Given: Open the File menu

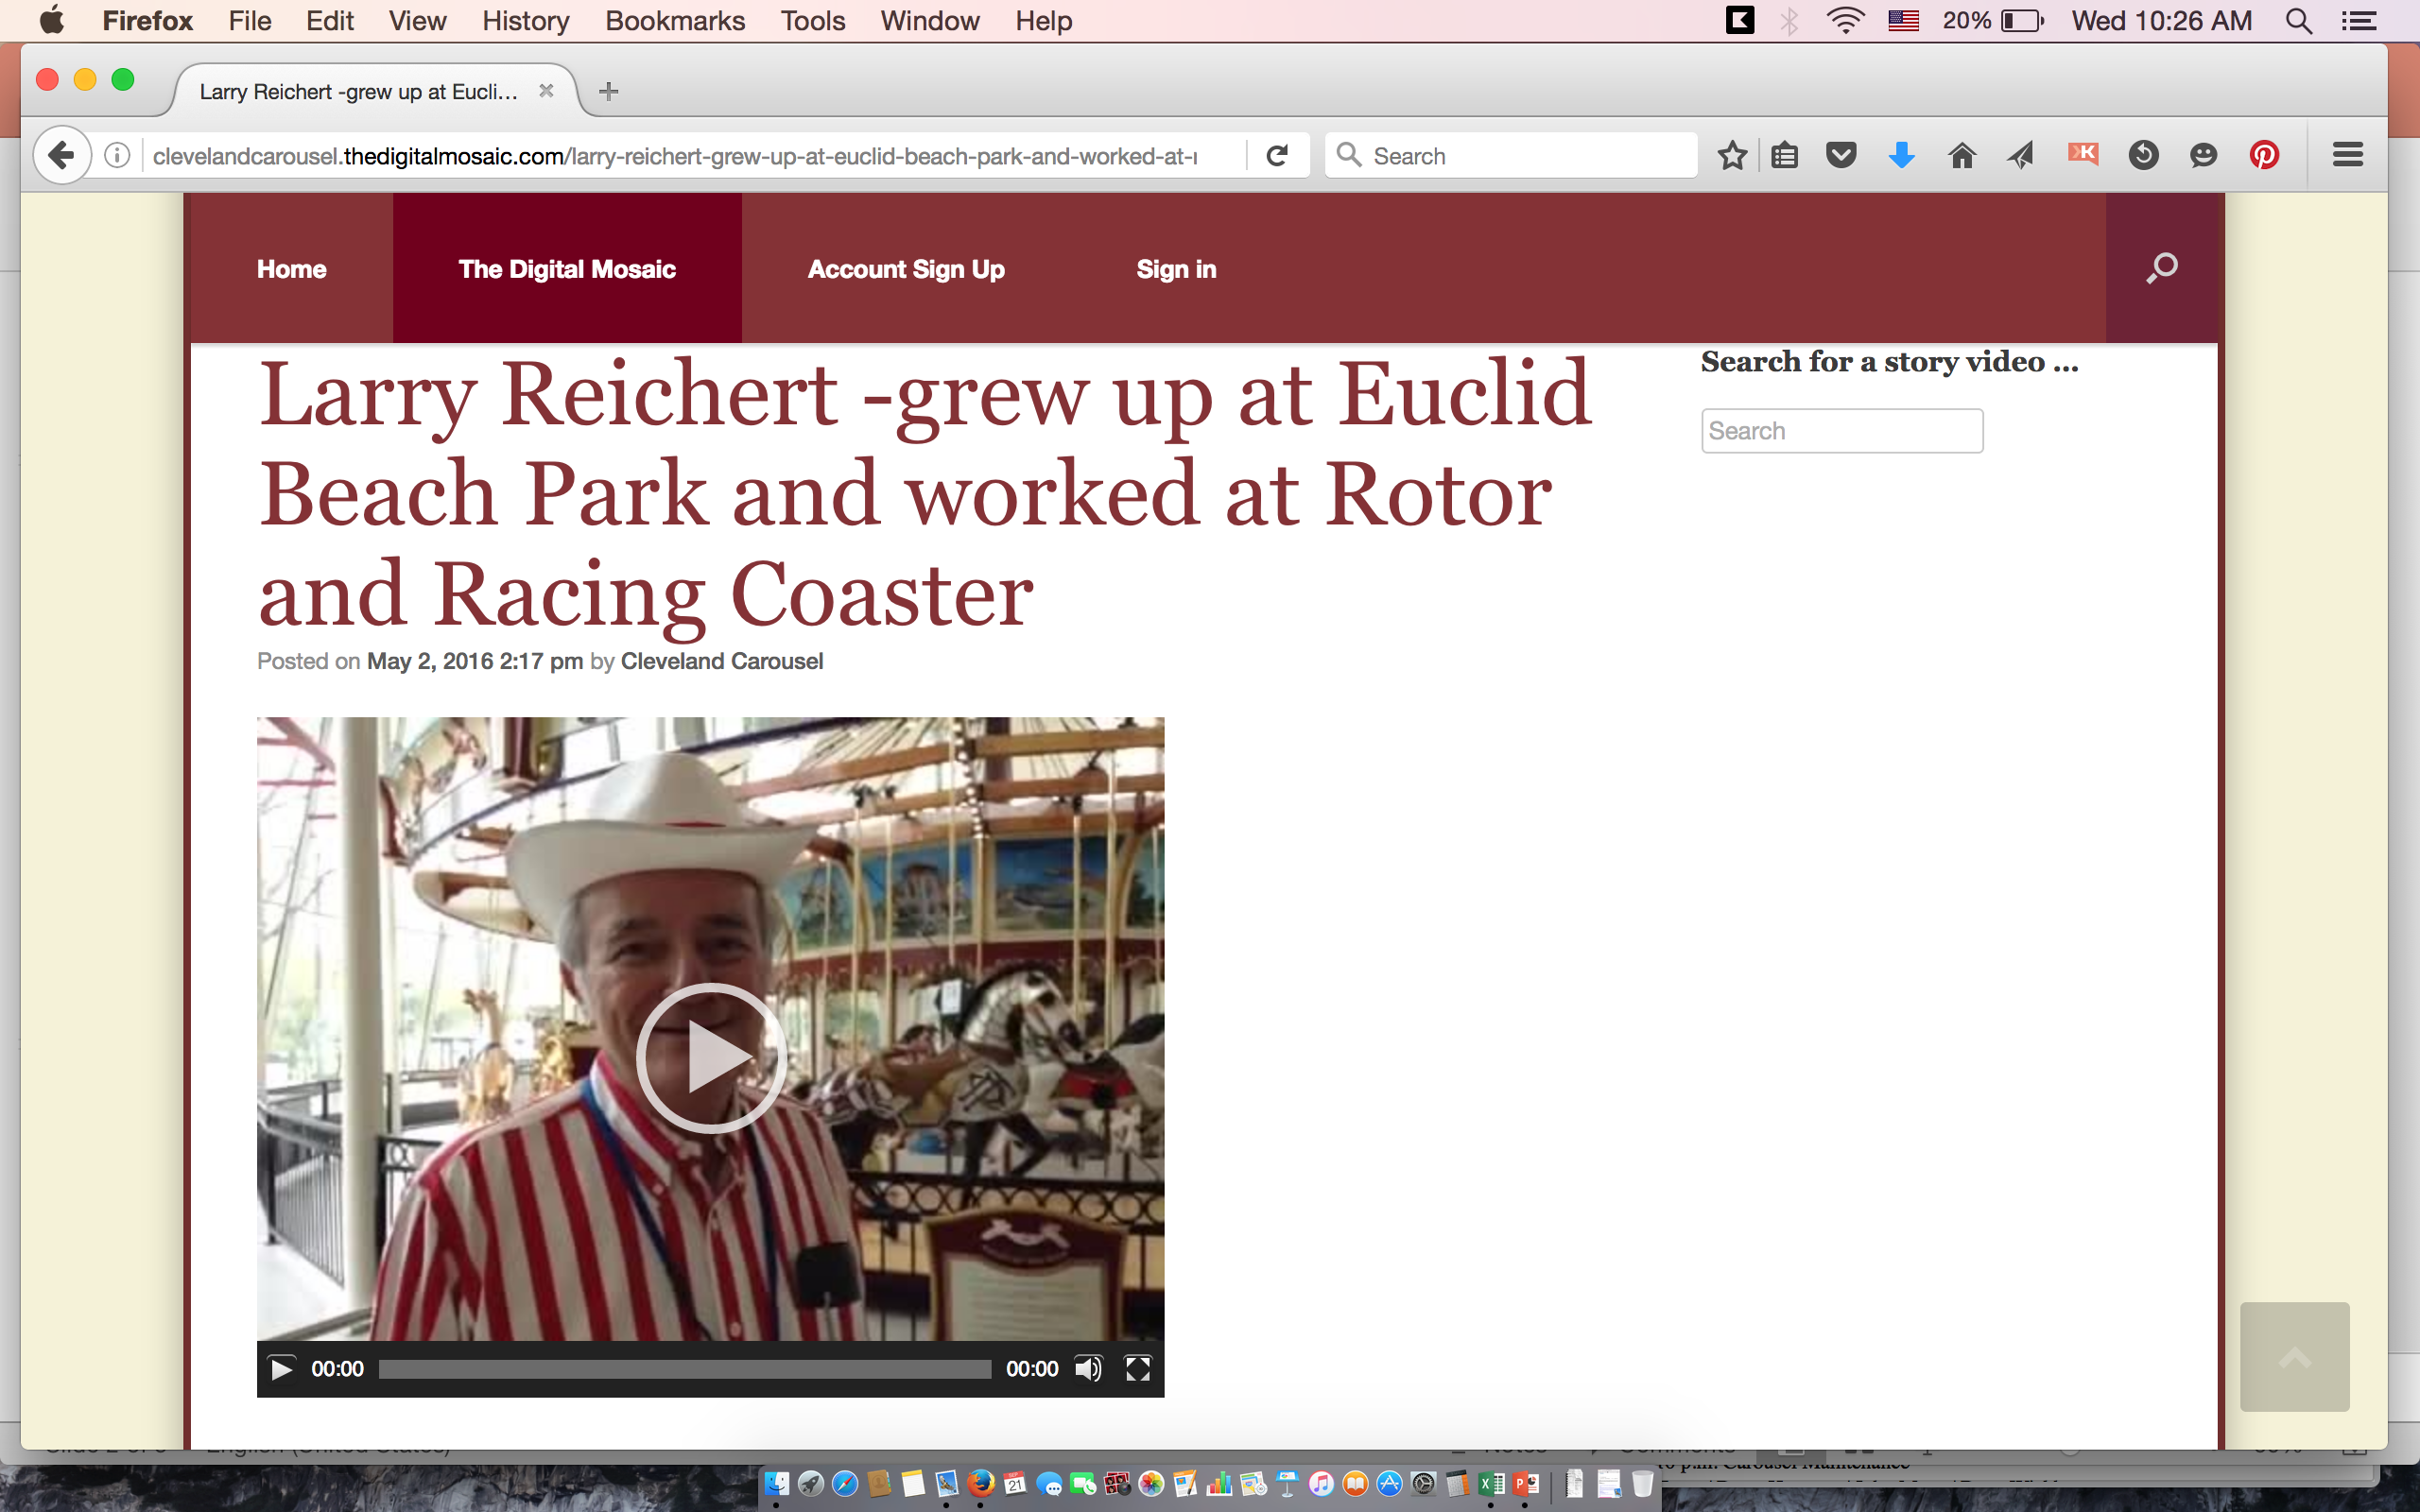Looking at the screenshot, I should [249, 21].
